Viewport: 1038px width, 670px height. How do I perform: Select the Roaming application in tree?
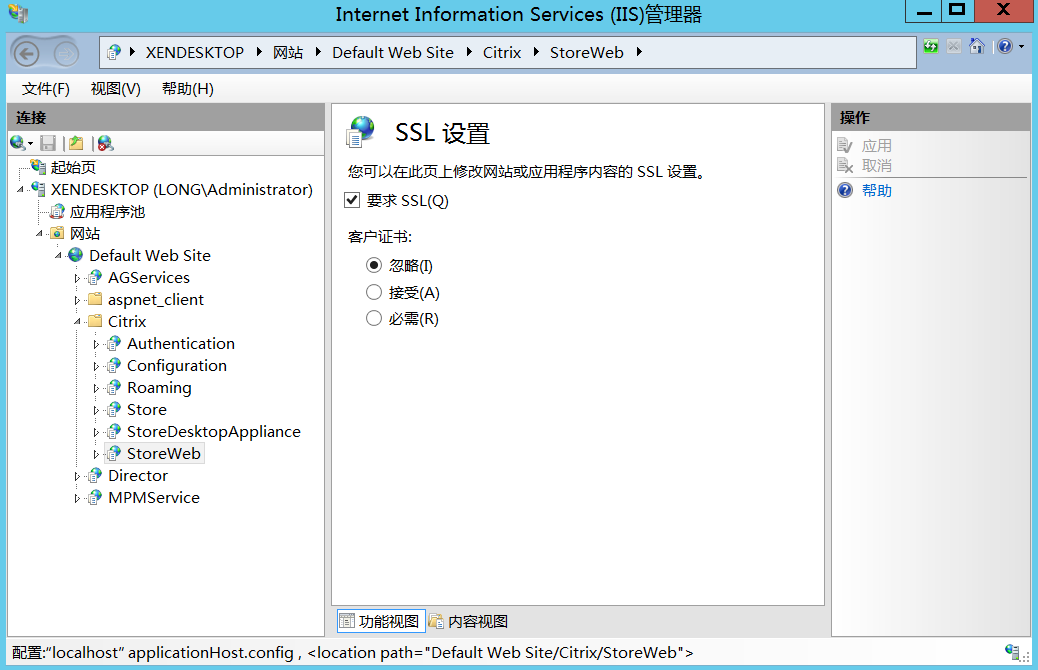(160, 387)
